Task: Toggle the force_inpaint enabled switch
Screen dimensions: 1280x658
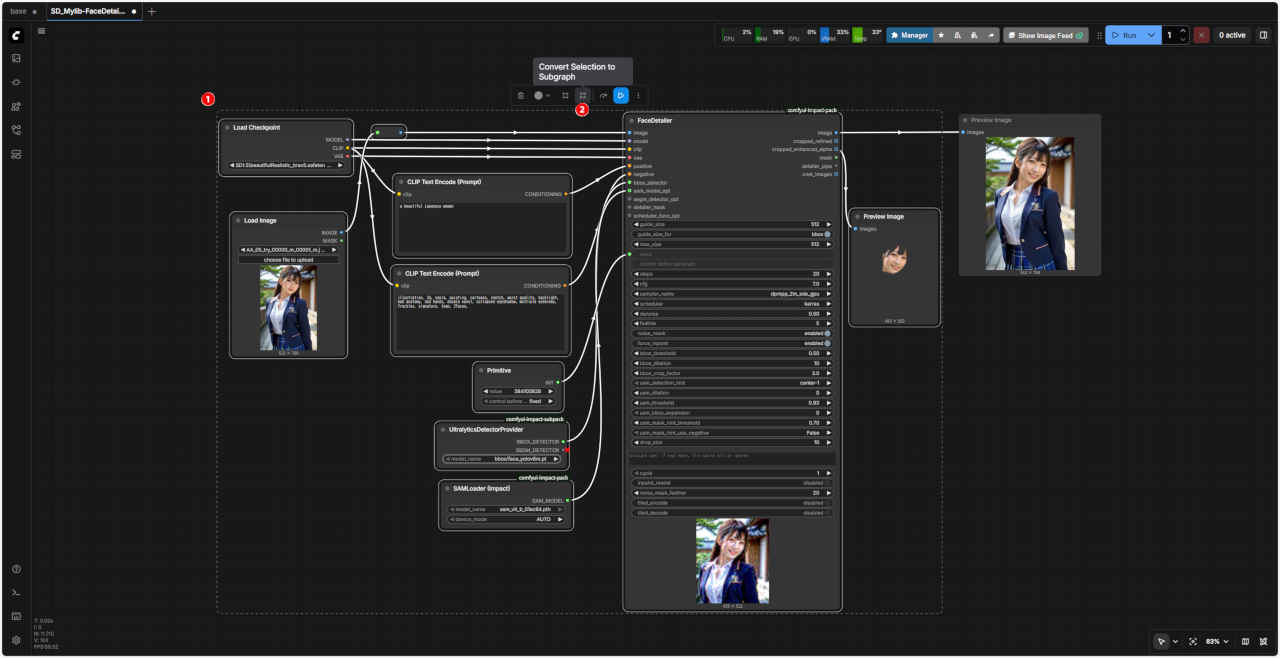Action: pyautogui.click(x=827, y=343)
